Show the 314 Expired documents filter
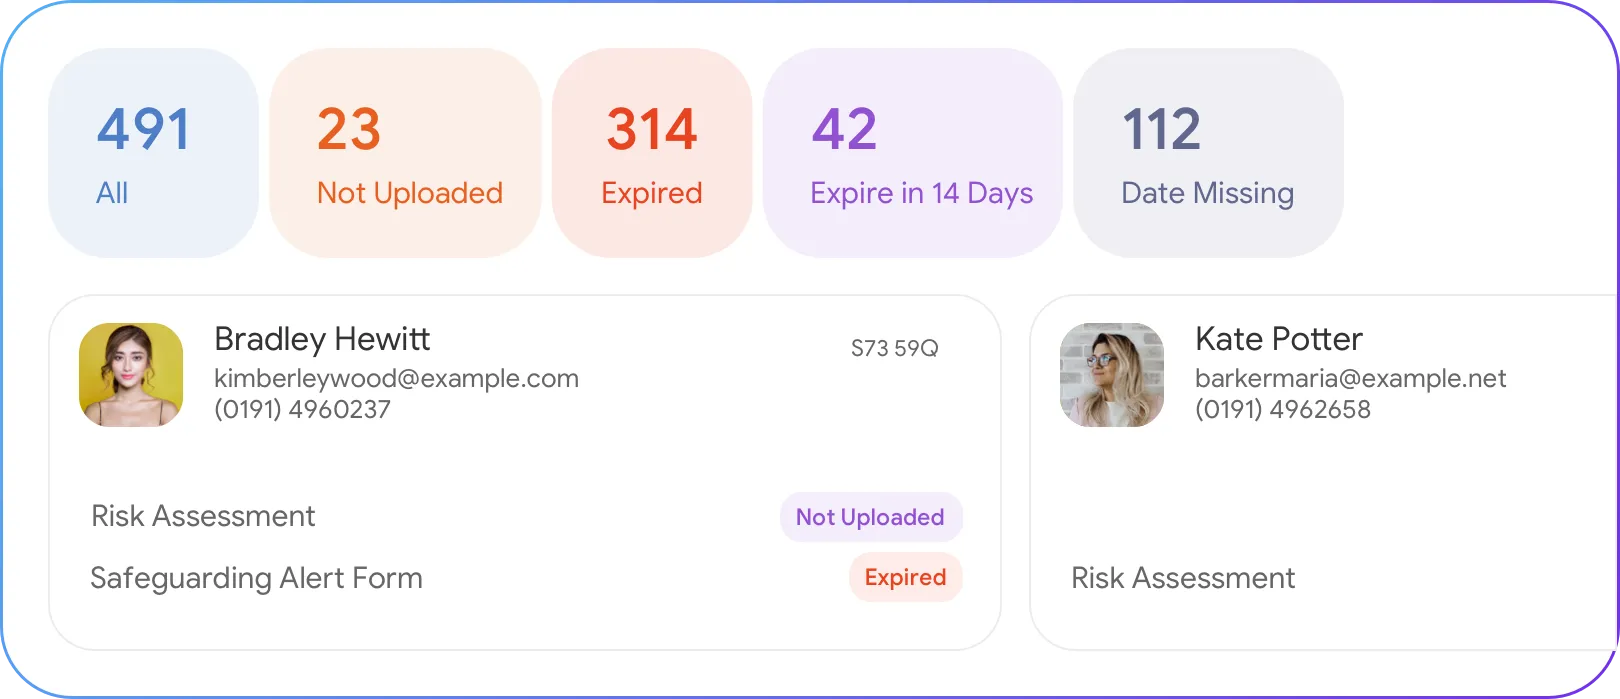 651,153
